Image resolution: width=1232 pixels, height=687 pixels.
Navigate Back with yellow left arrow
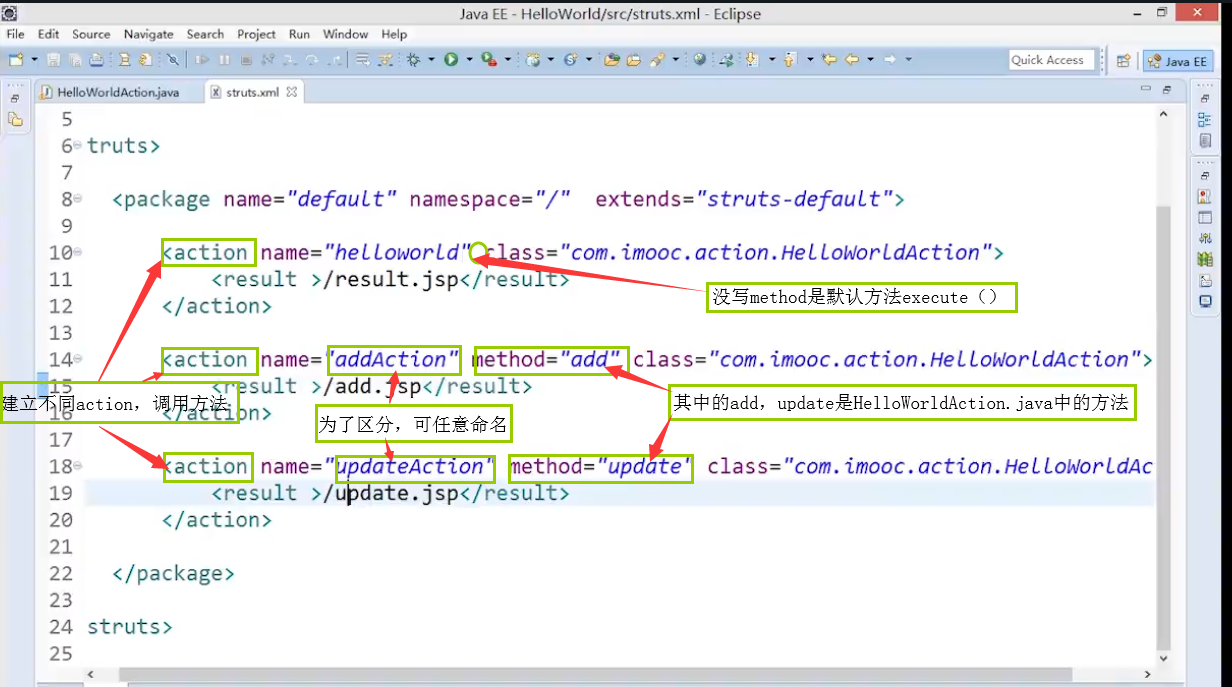tap(852, 60)
